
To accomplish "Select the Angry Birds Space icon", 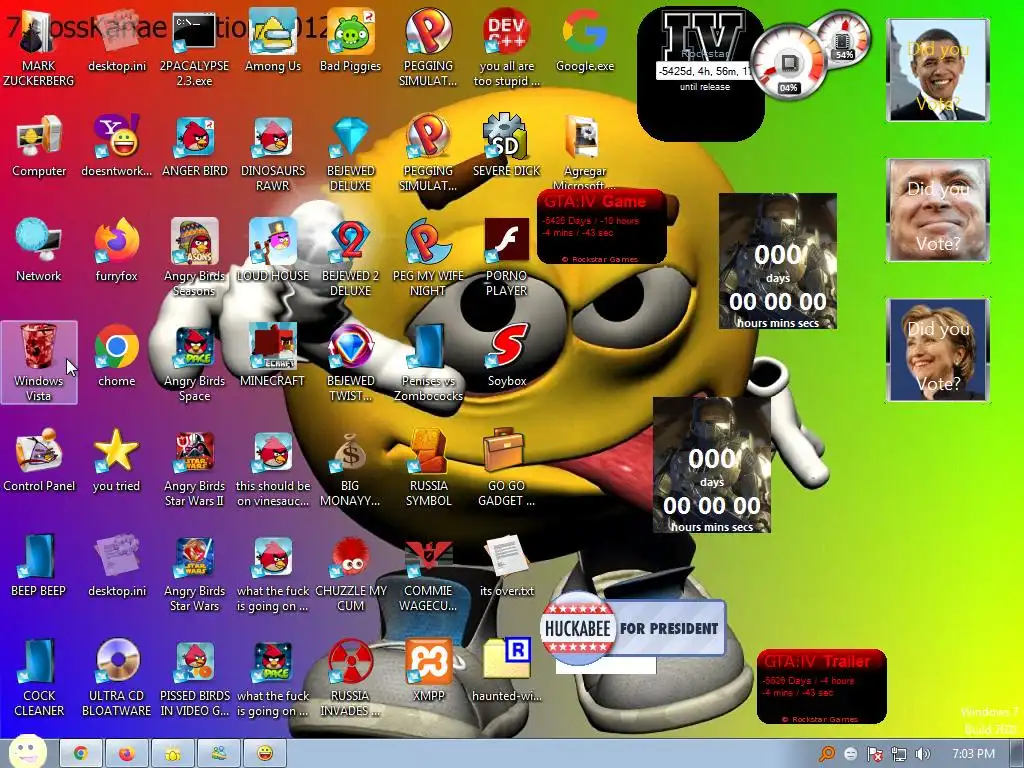I will click(x=195, y=363).
